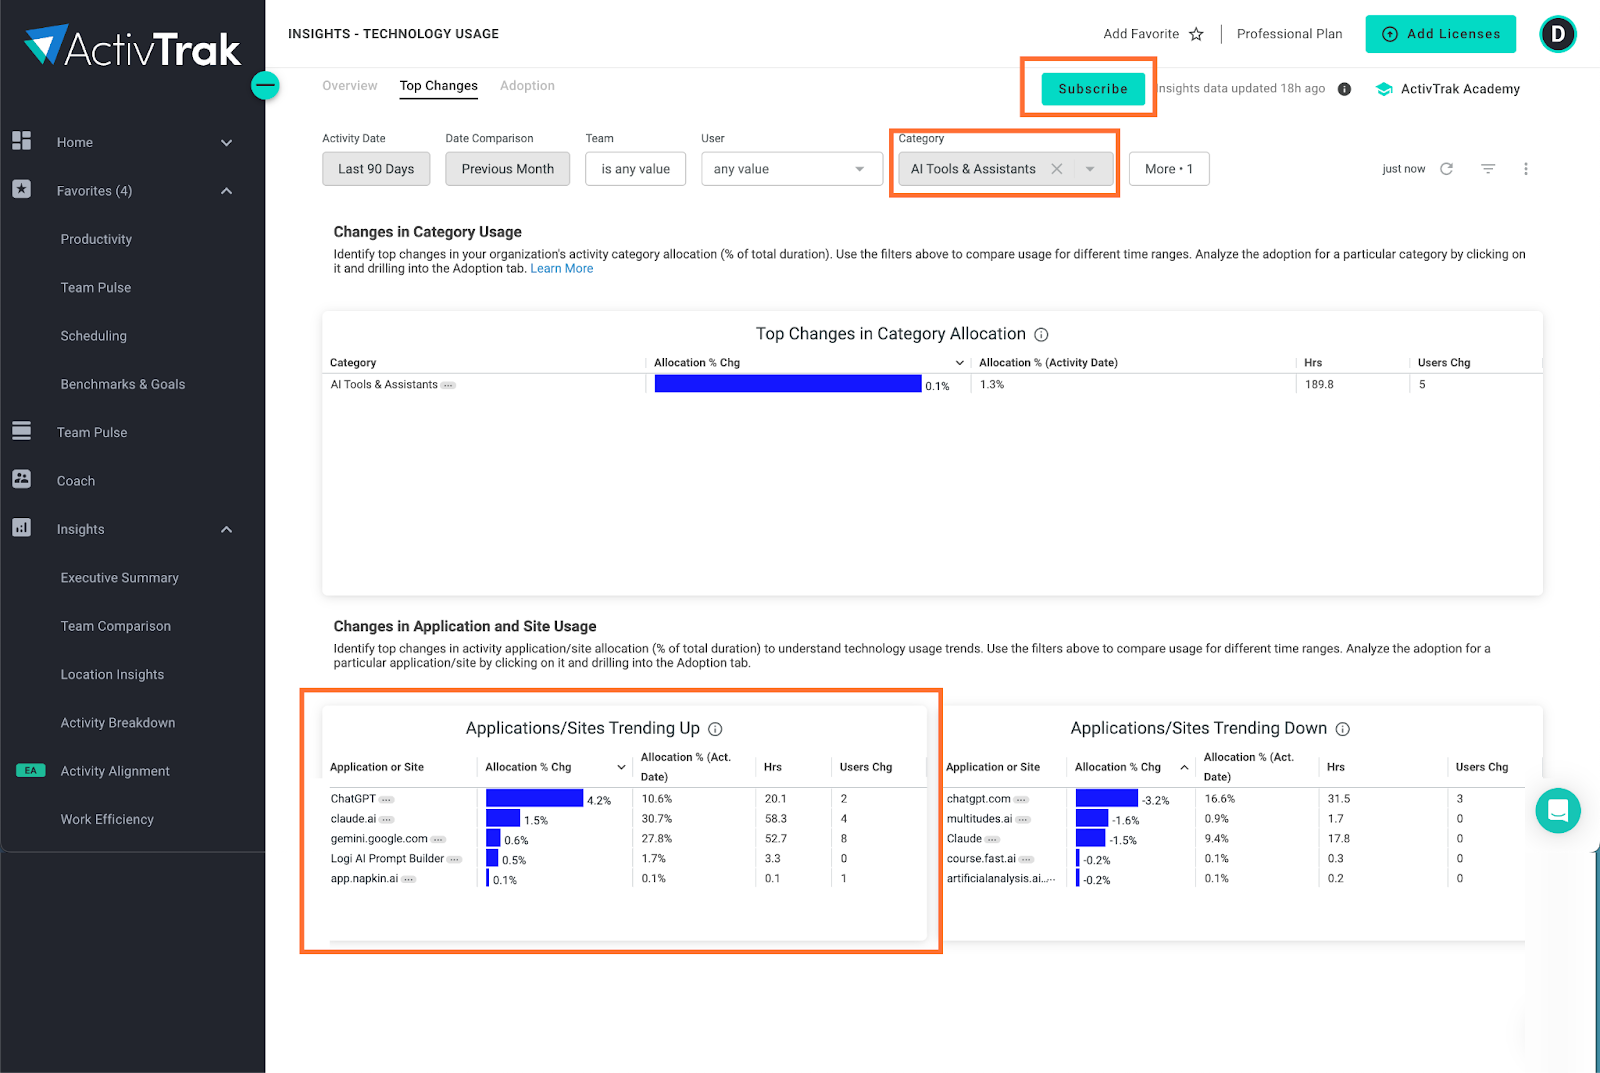Open the three-dot dashboard actions menu
Screen dimensions: 1600x1073
tap(1525, 169)
